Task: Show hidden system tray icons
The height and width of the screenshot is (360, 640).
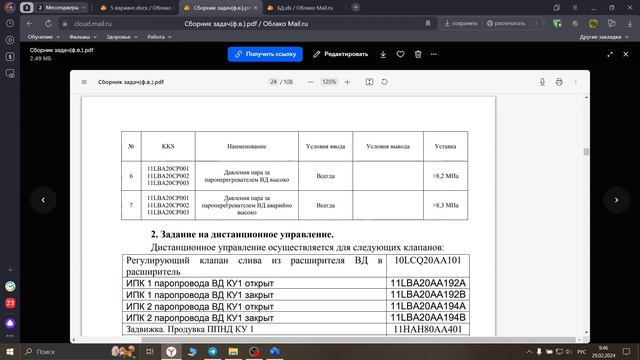Action: (x=529, y=351)
